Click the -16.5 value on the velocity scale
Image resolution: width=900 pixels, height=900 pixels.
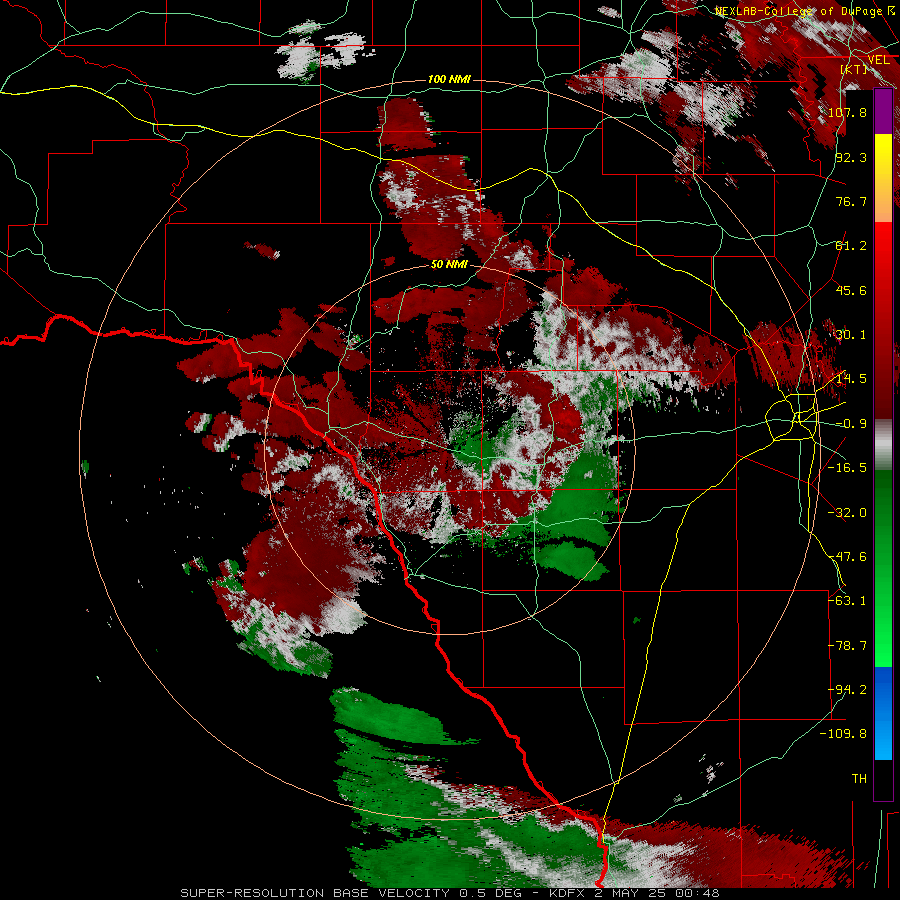847,468
